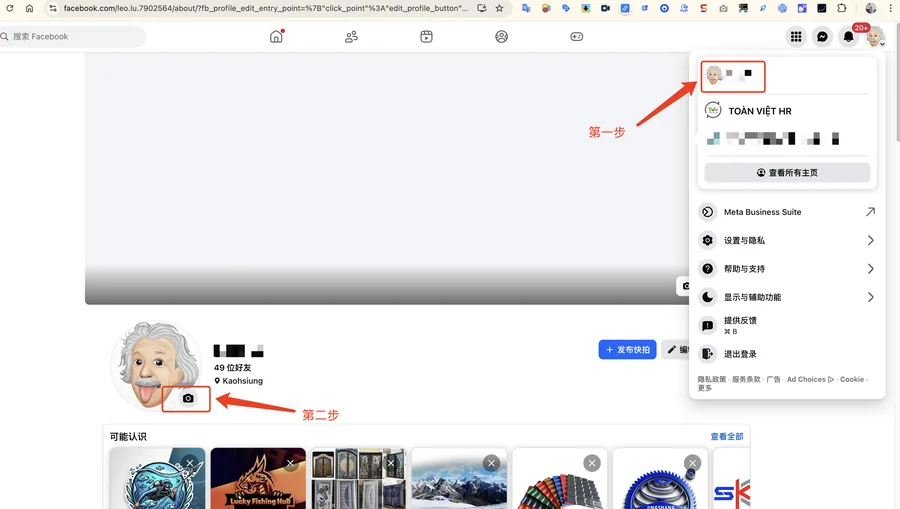This screenshot has height=509, width=900.
Task: Click the 发布快拍 button
Action: (x=627, y=349)
